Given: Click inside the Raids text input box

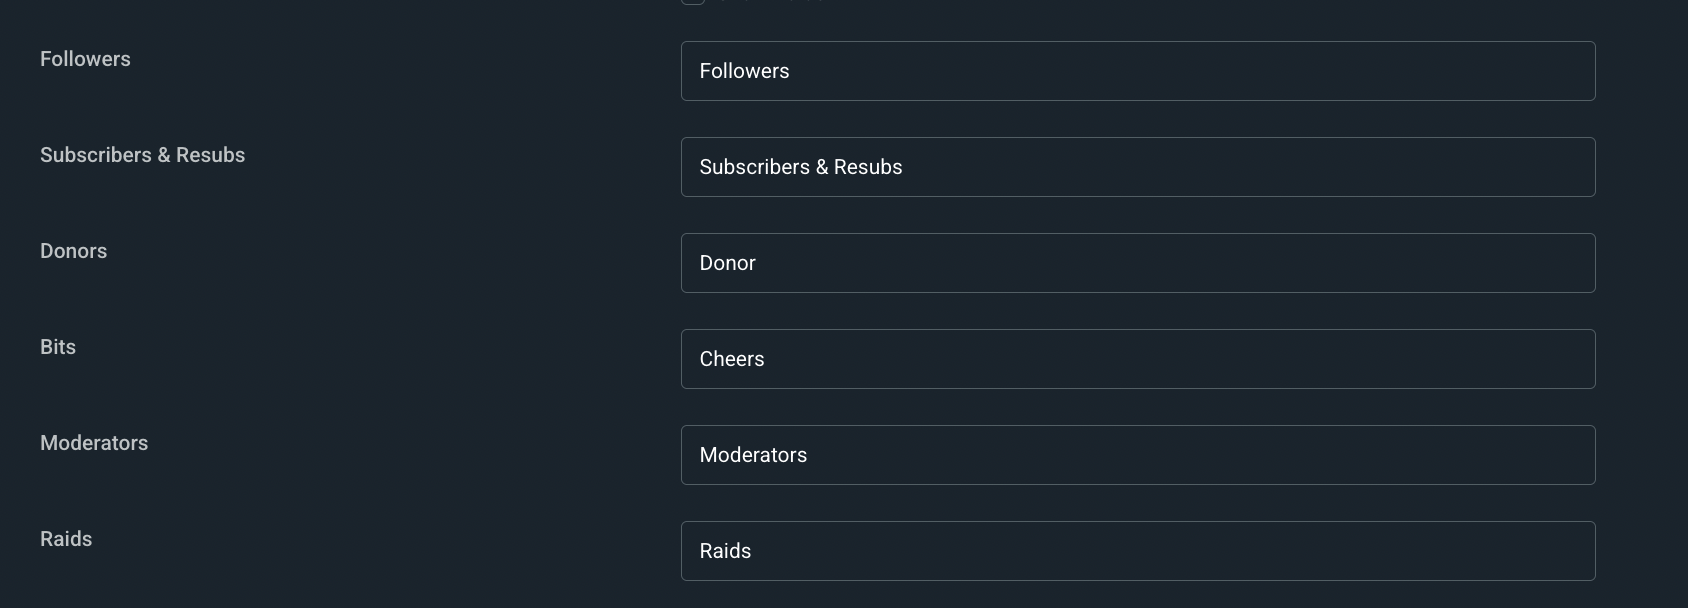Looking at the screenshot, I should (x=1137, y=550).
